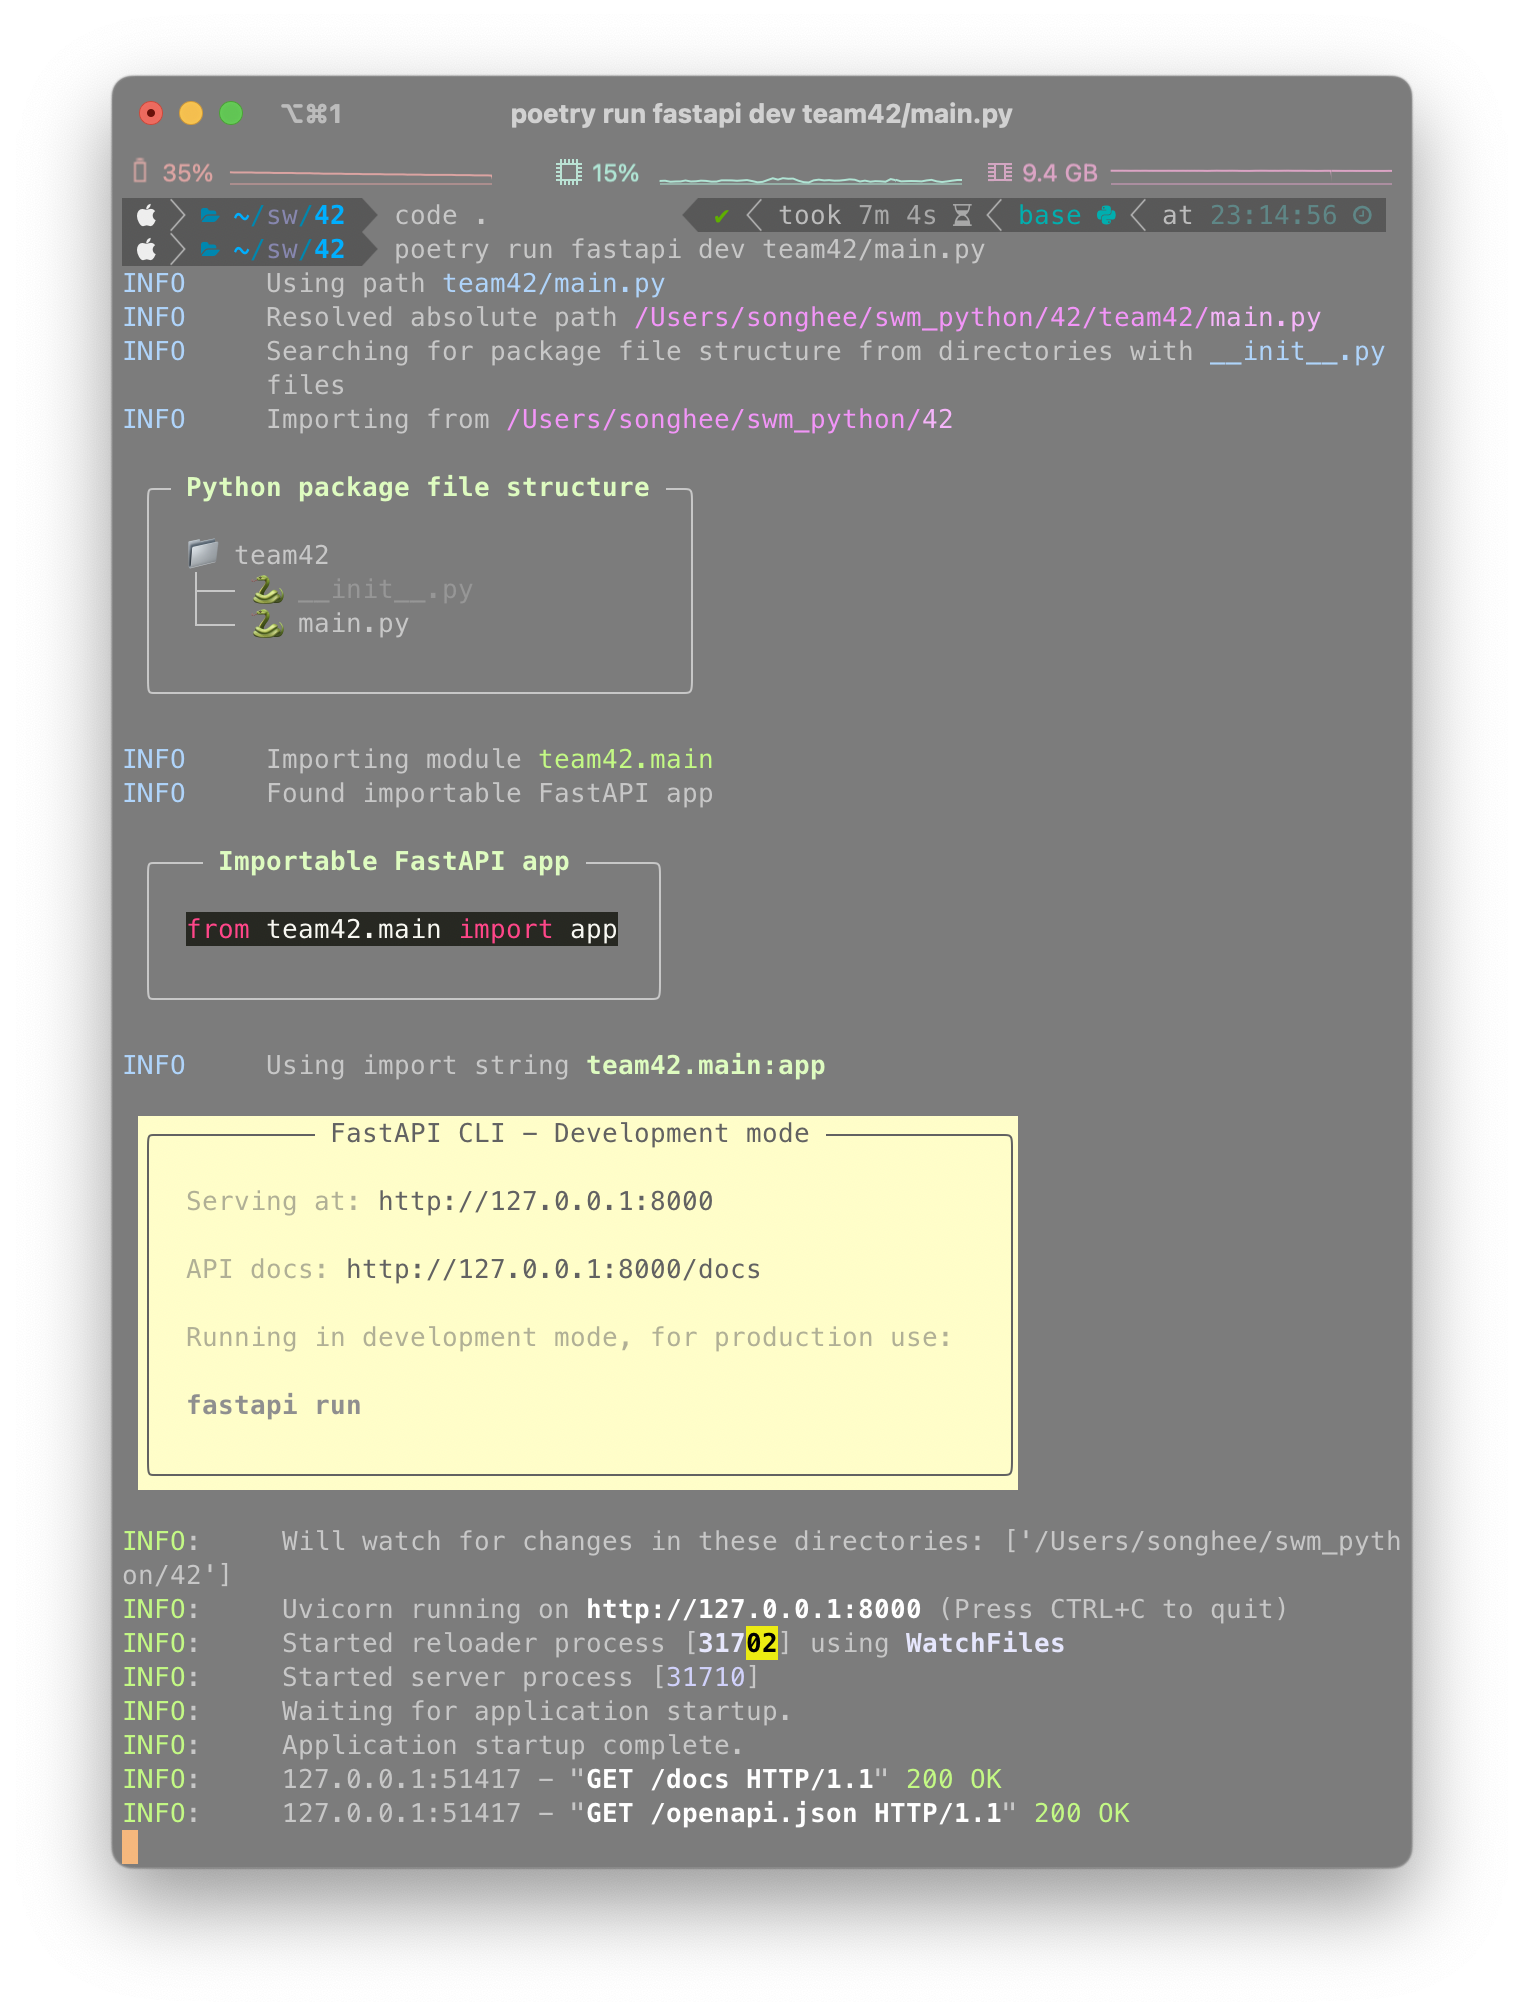
Task: Click the 'from team42.main import app' code line
Action: click(401, 929)
